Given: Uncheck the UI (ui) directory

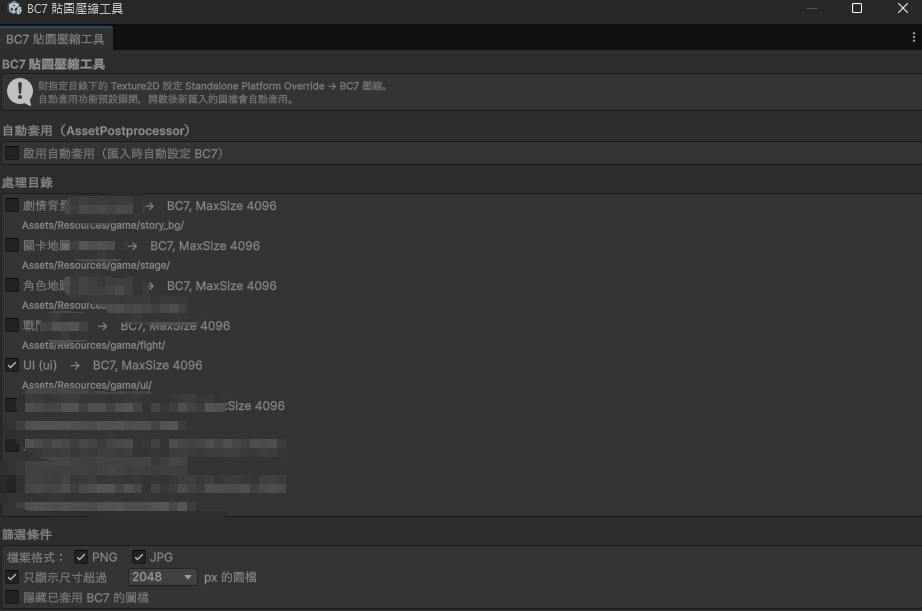Looking at the screenshot, I should click(12, 365).
